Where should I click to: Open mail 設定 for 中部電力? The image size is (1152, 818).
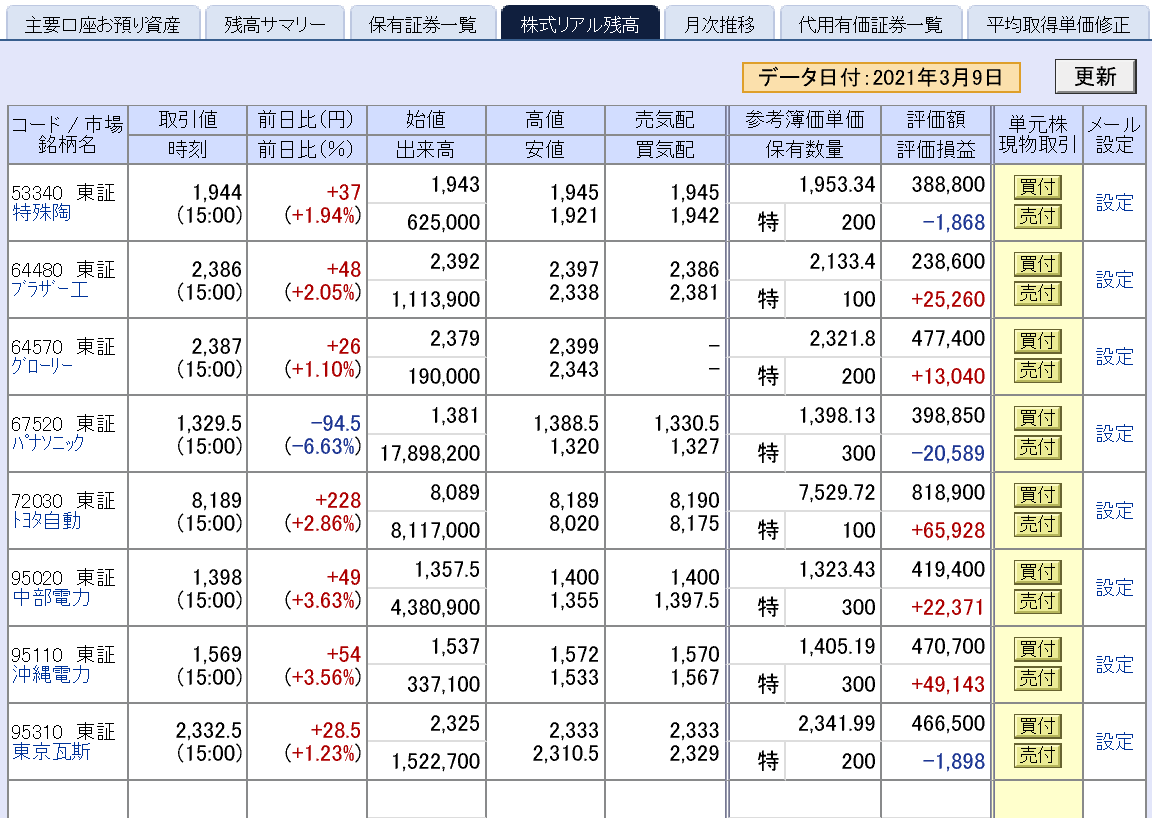[1115, 587]
